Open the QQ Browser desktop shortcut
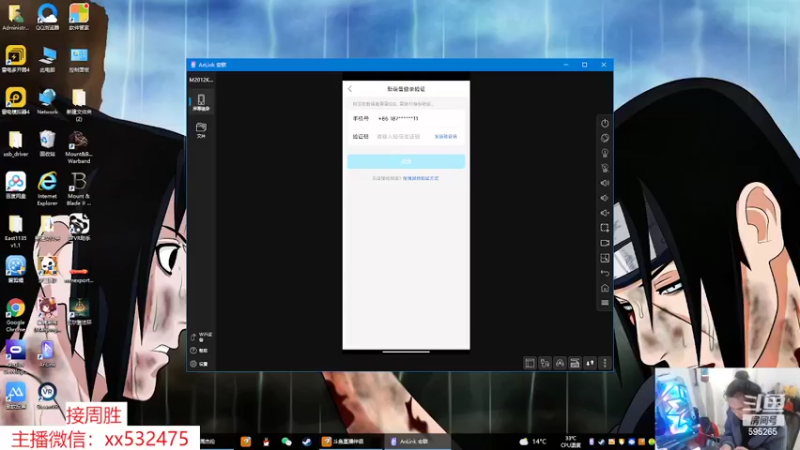800x450 pixels. point(47,17)
